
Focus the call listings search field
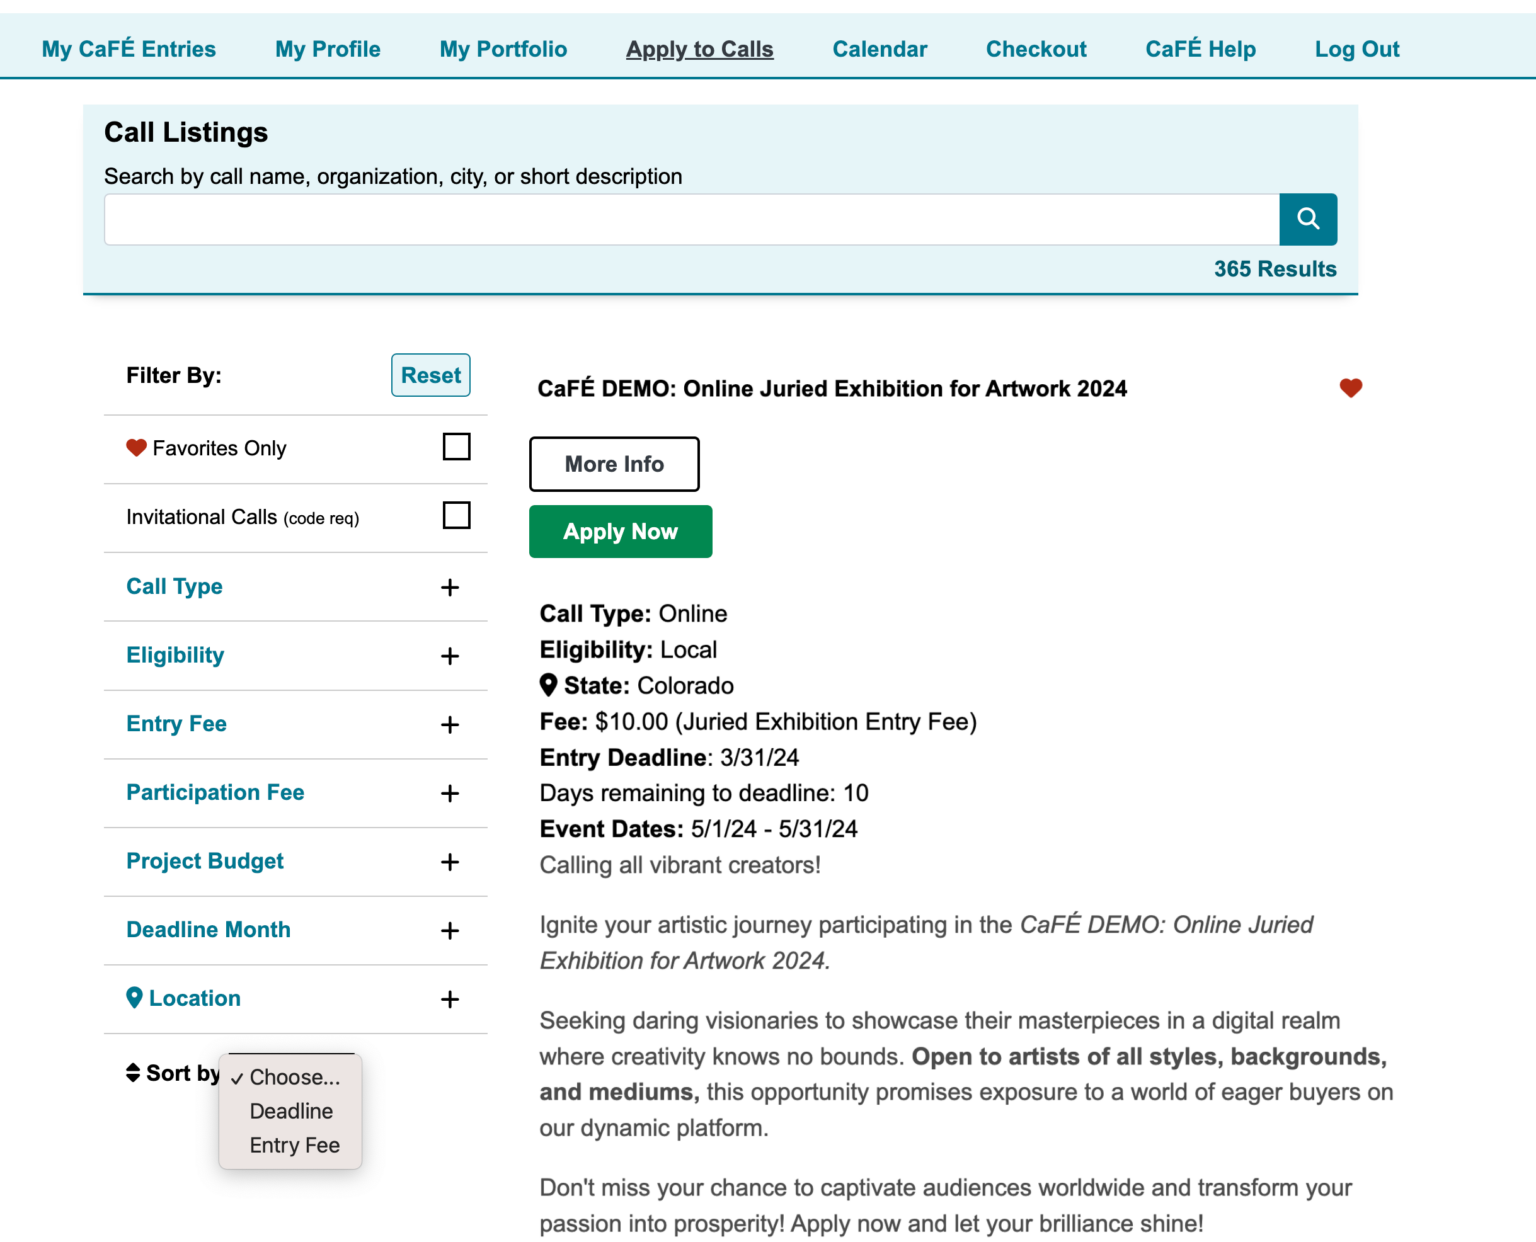point(691,220)
